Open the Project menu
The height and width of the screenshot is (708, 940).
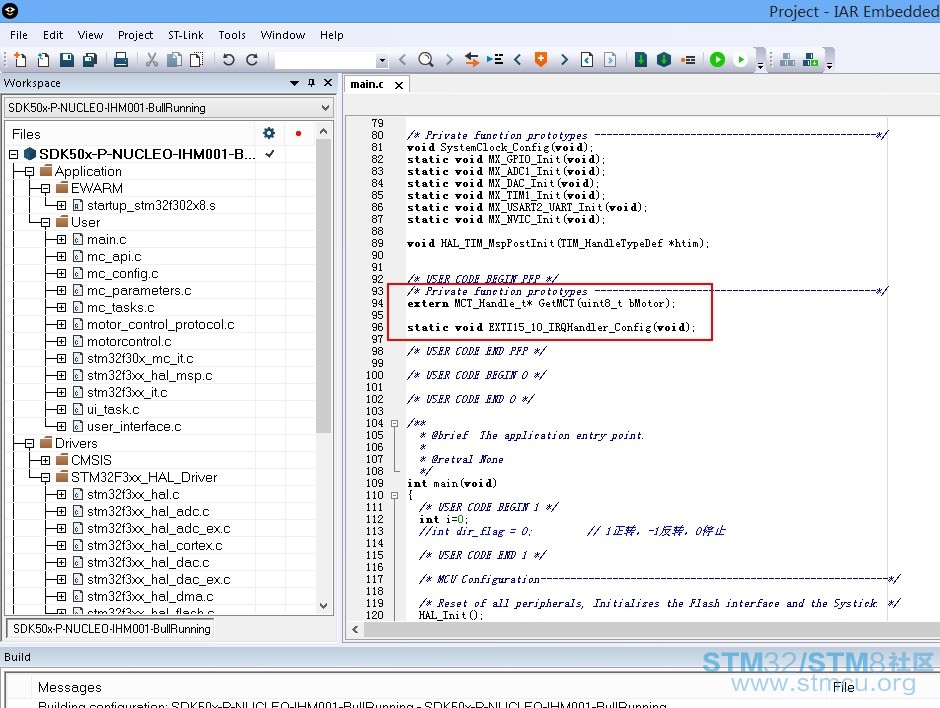click(x=135, y=35)
